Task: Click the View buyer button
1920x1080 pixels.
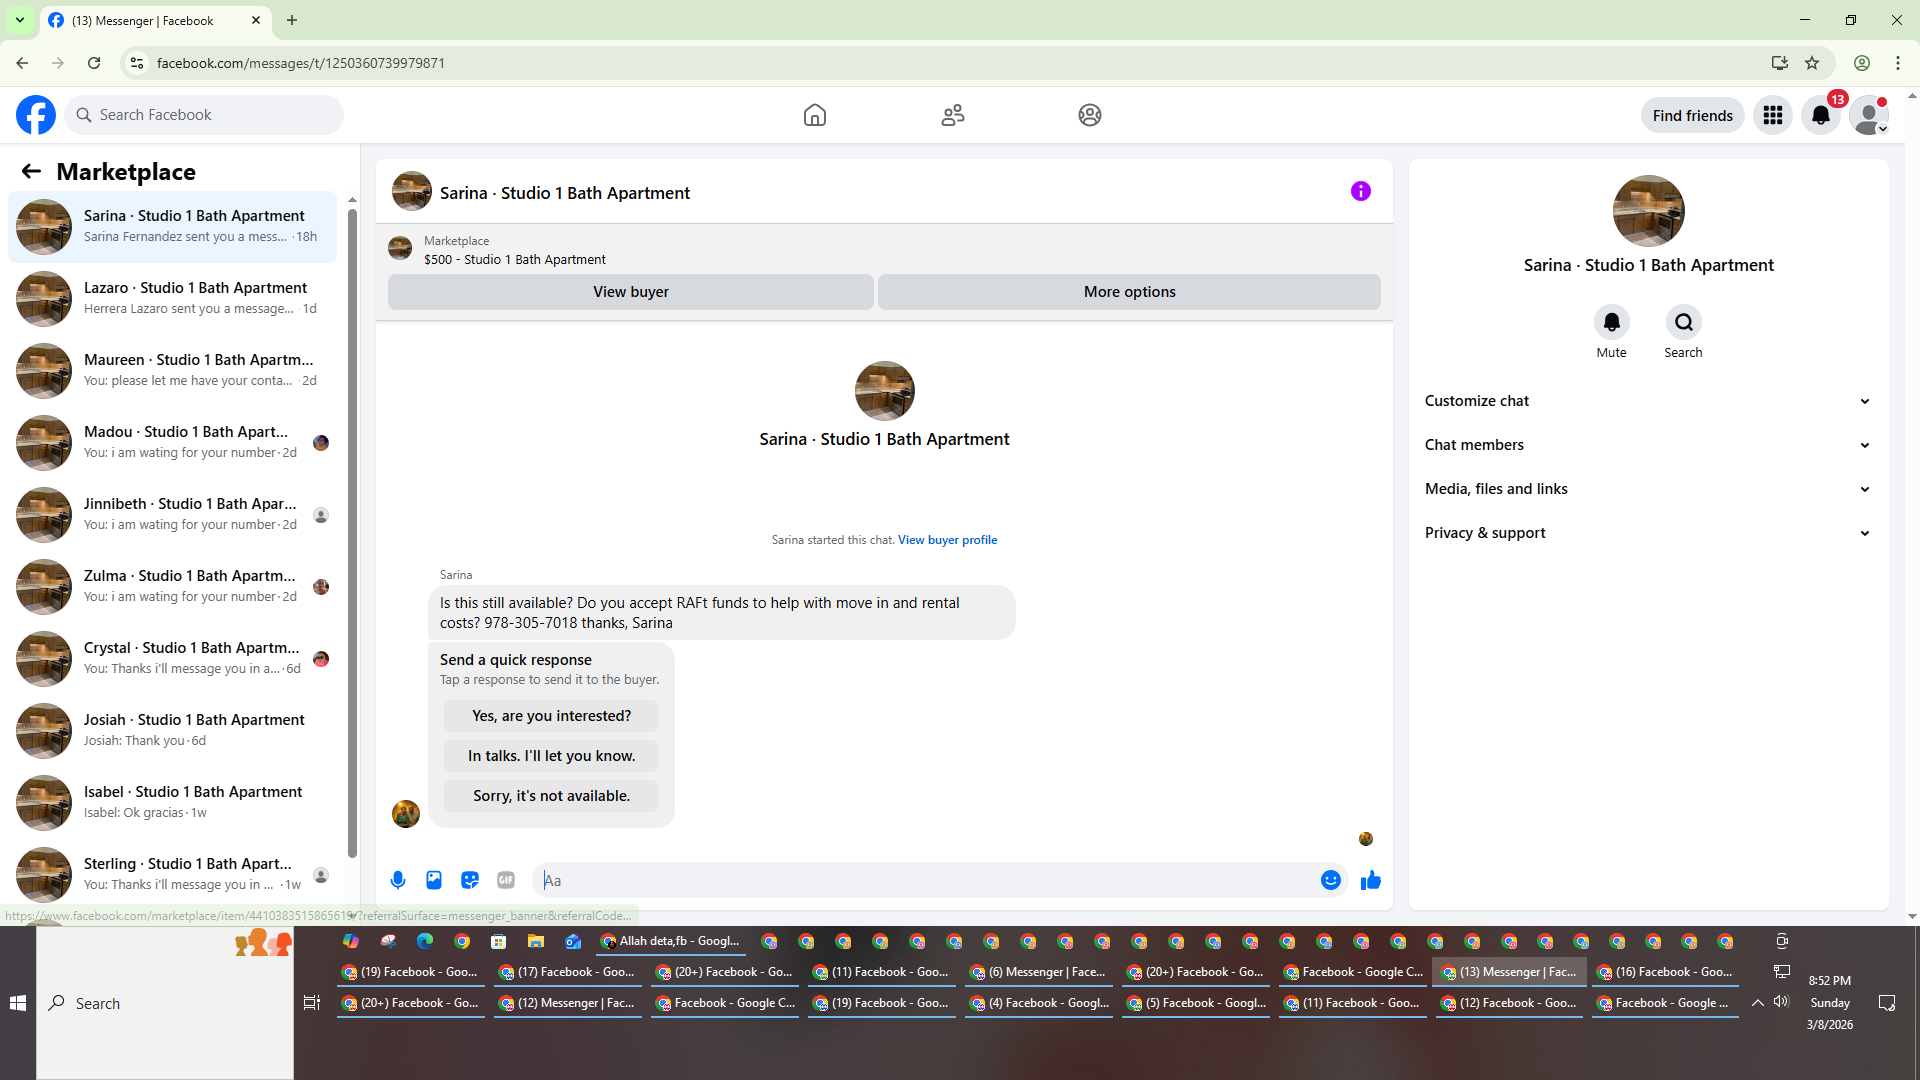Action: [x=630, y=292]
